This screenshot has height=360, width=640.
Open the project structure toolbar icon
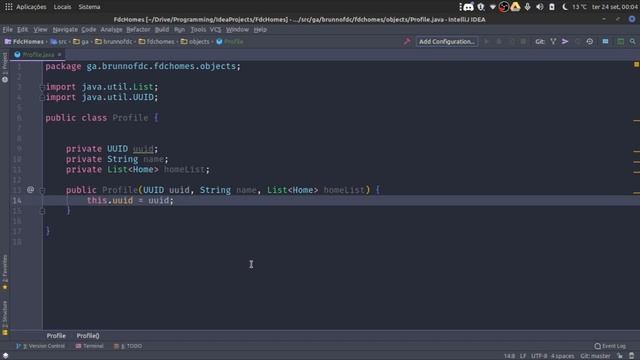pyautogui.click(x=605, y=42)
